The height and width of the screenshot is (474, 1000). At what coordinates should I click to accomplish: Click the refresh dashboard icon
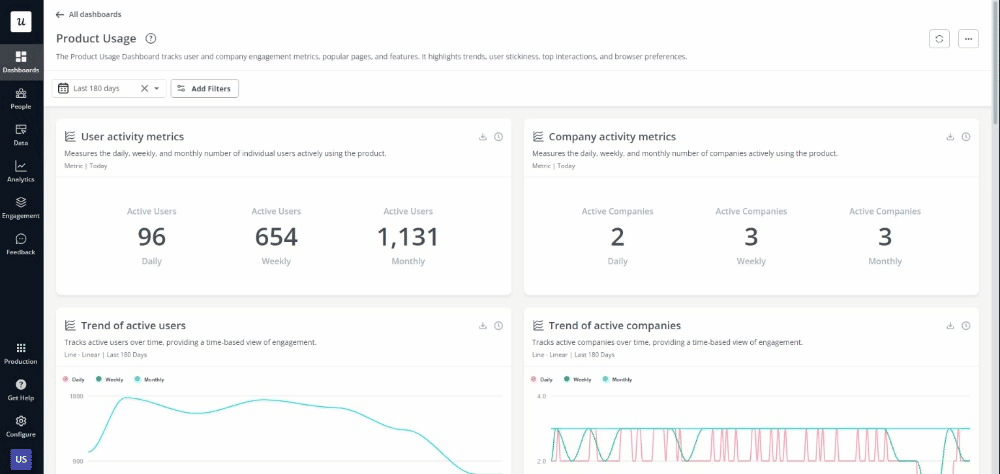(938, 38)
